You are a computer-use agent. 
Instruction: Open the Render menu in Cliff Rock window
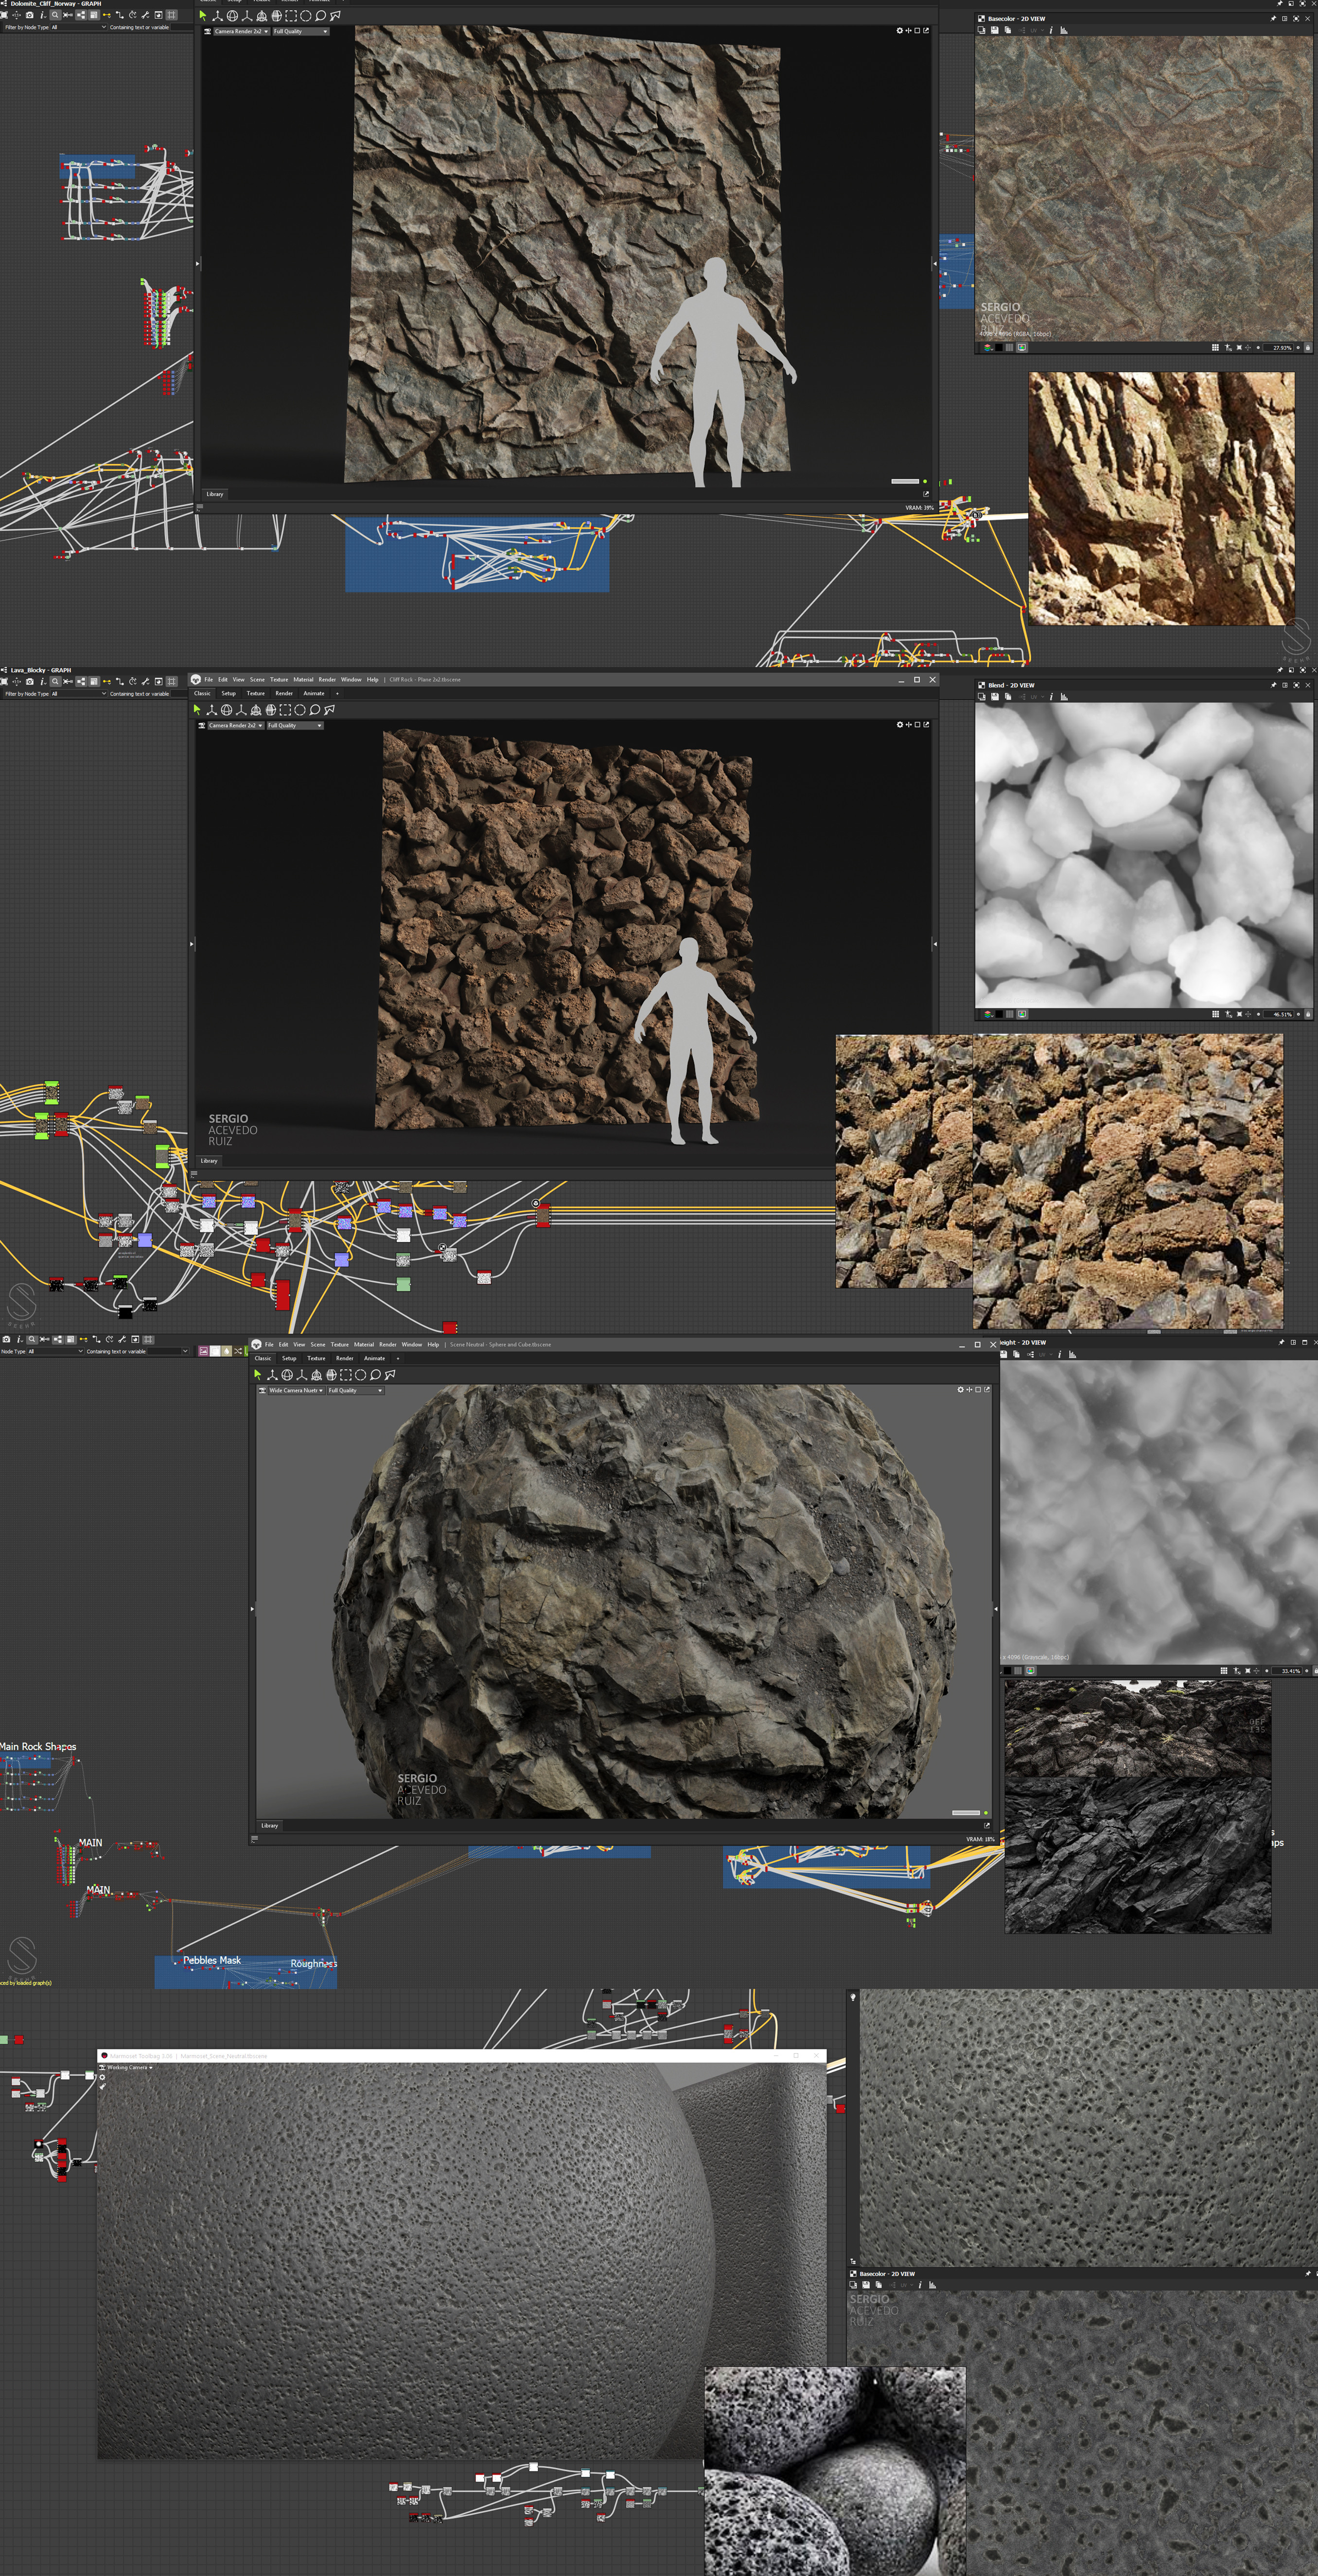click(327, 680)
